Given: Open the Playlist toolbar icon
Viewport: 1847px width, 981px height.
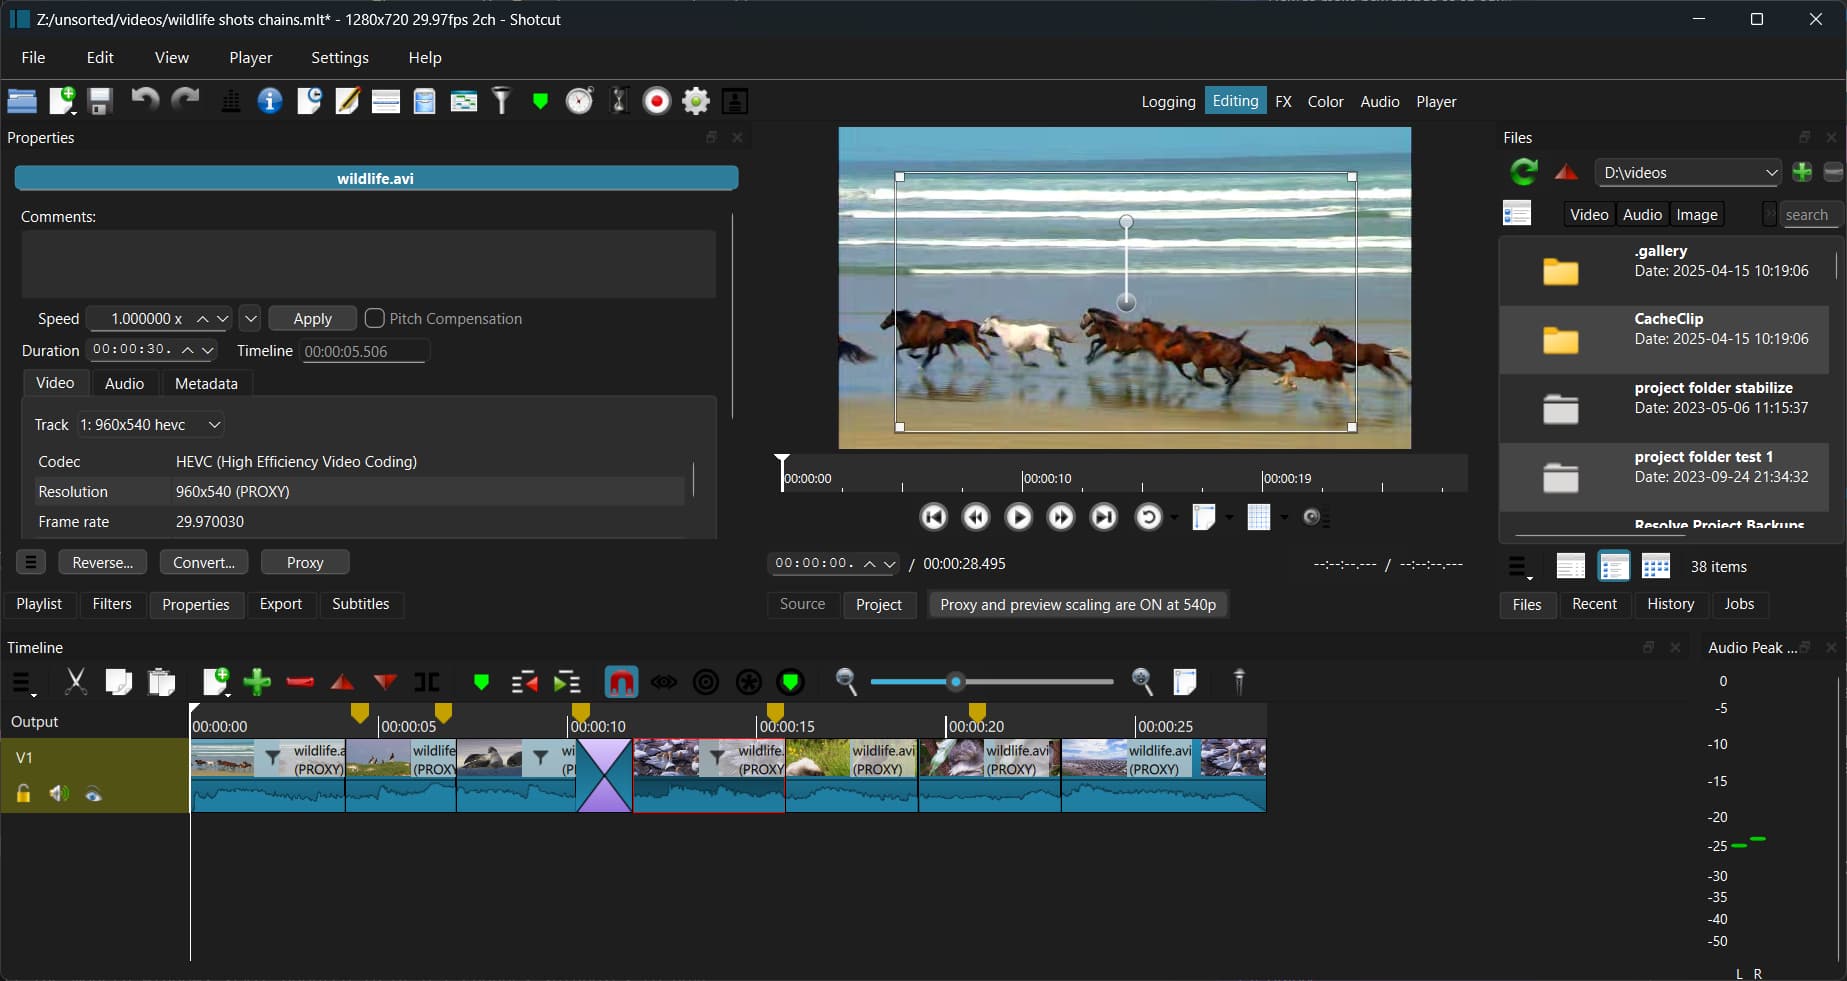Looking at the screenshot, I should pos(386,101).
